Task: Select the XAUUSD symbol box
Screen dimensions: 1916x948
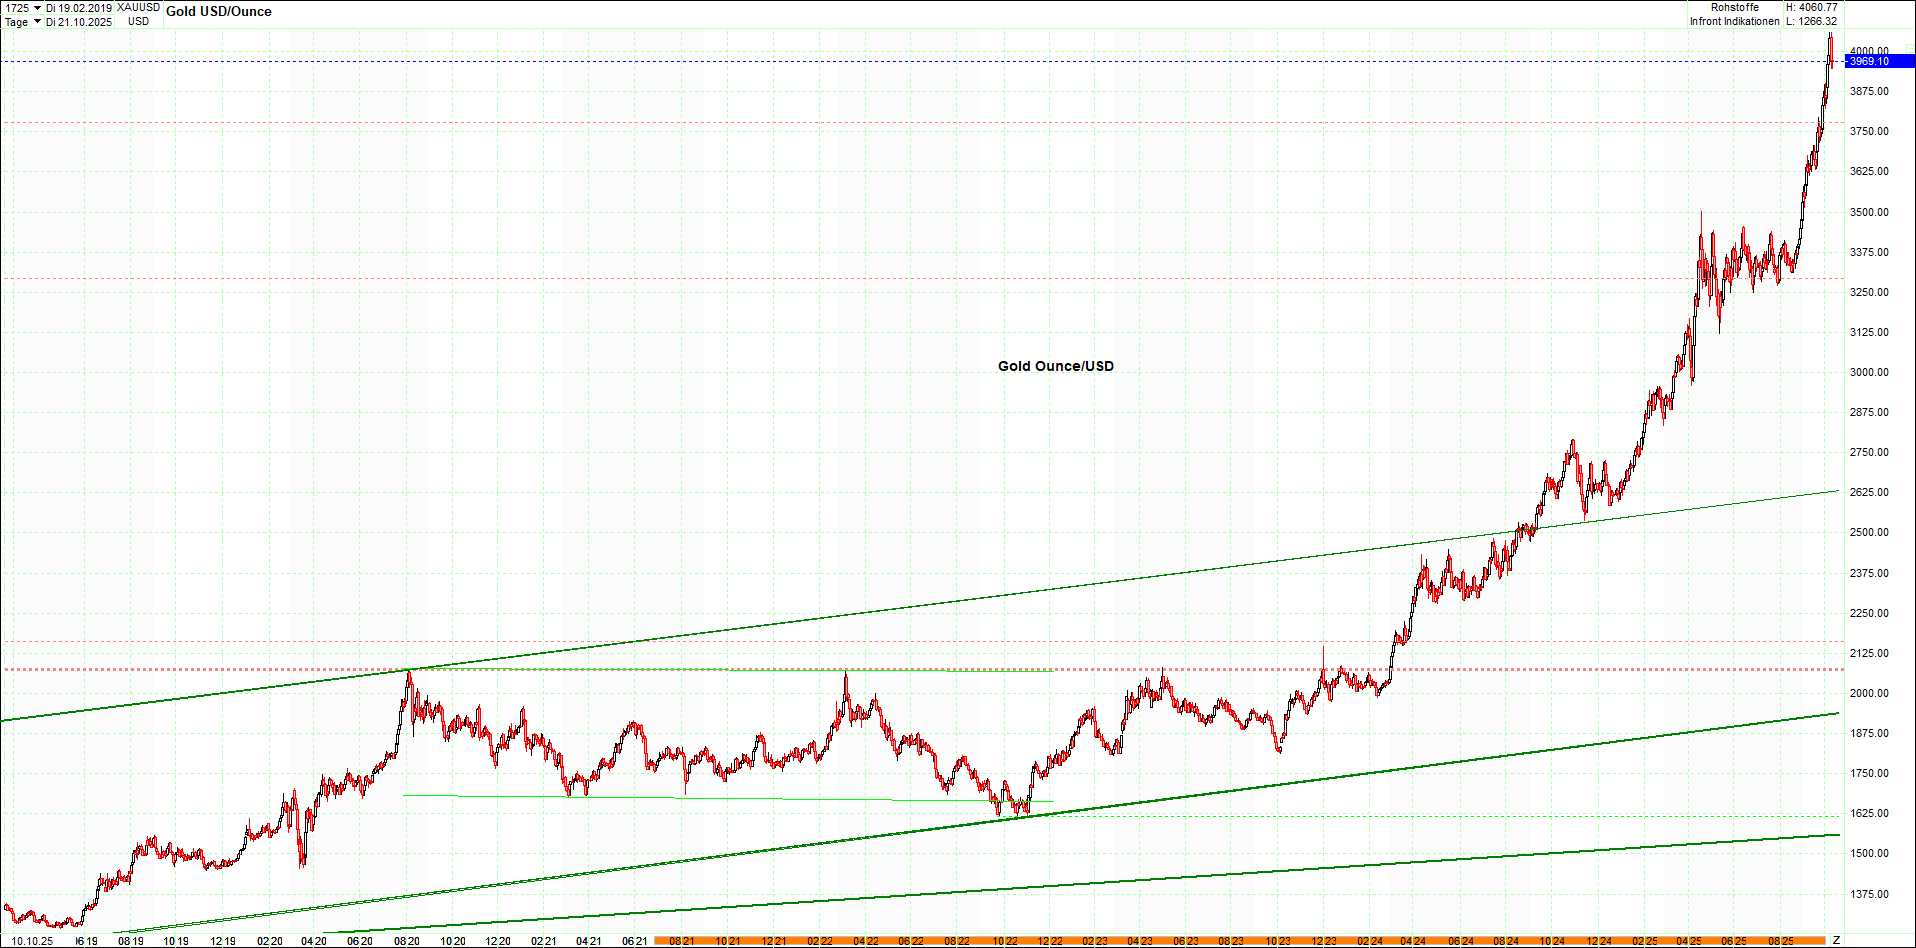Action: pyautogui.click(x=138, y=8)
